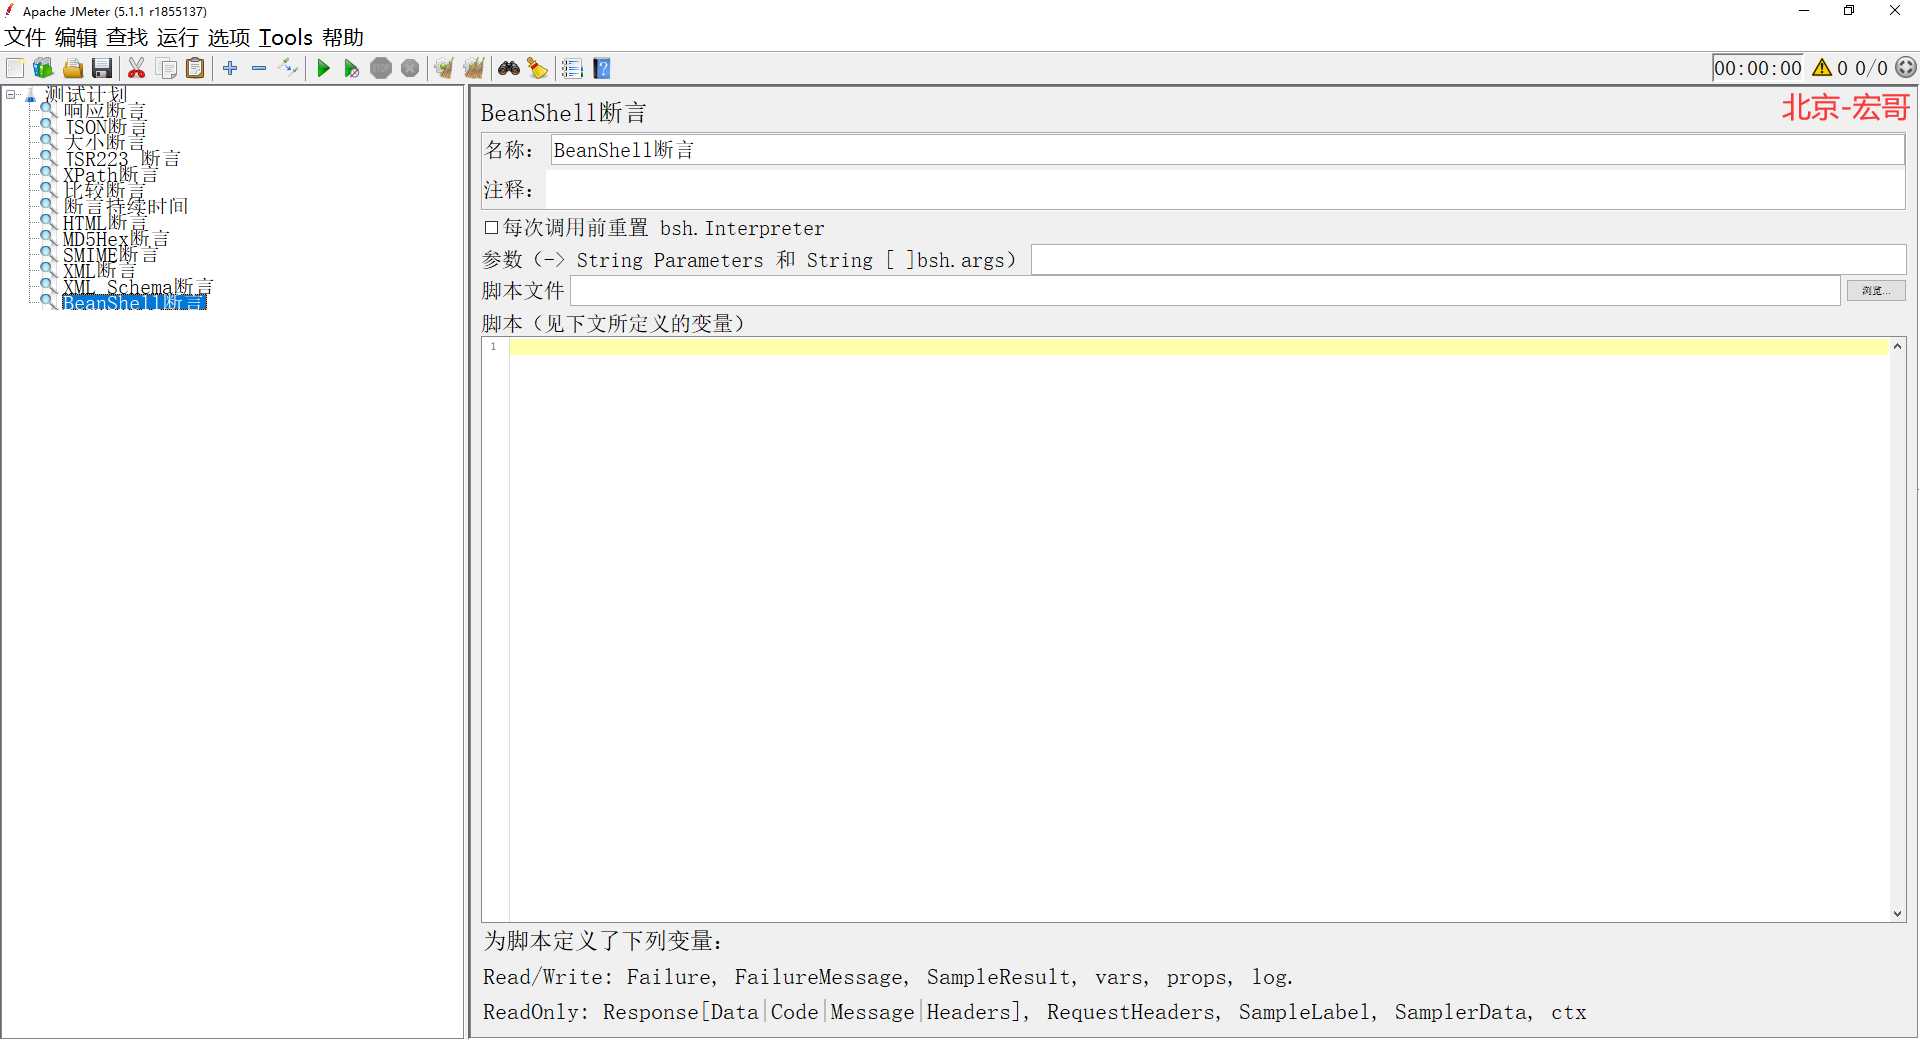Select MD5Hex断言 in the tree
Image resolution: width=1920 pixels, height=1040 pixels.
[116, 239]
